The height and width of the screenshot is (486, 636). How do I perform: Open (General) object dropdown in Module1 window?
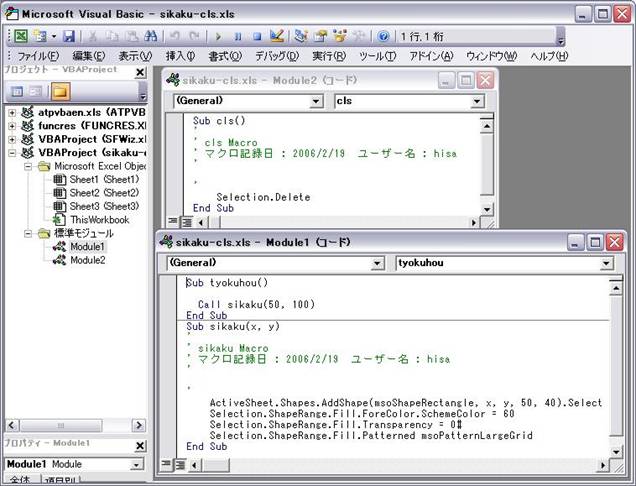[x=377, y=263]
